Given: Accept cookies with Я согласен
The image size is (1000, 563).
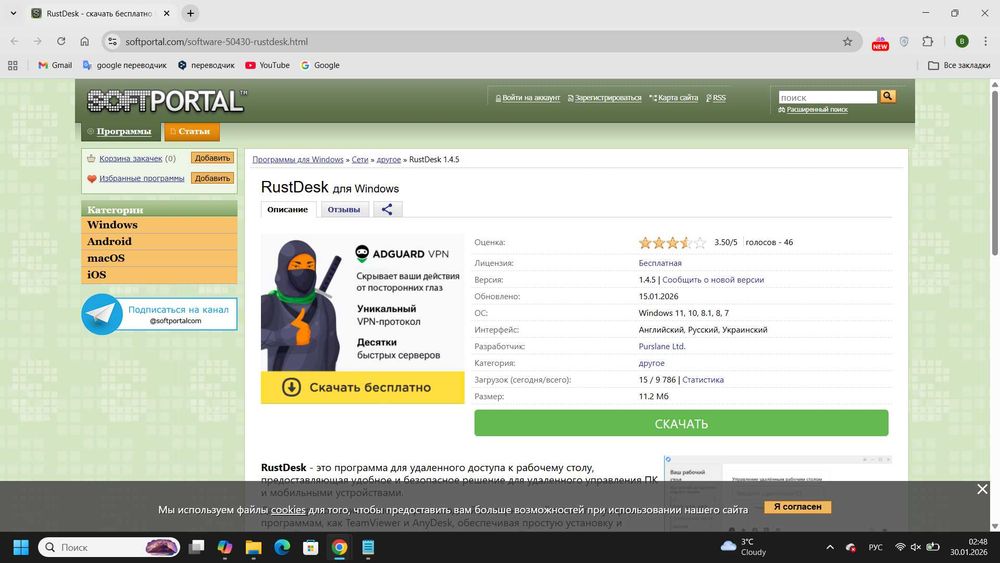Looking at the screenshot, I should [797, 506].
